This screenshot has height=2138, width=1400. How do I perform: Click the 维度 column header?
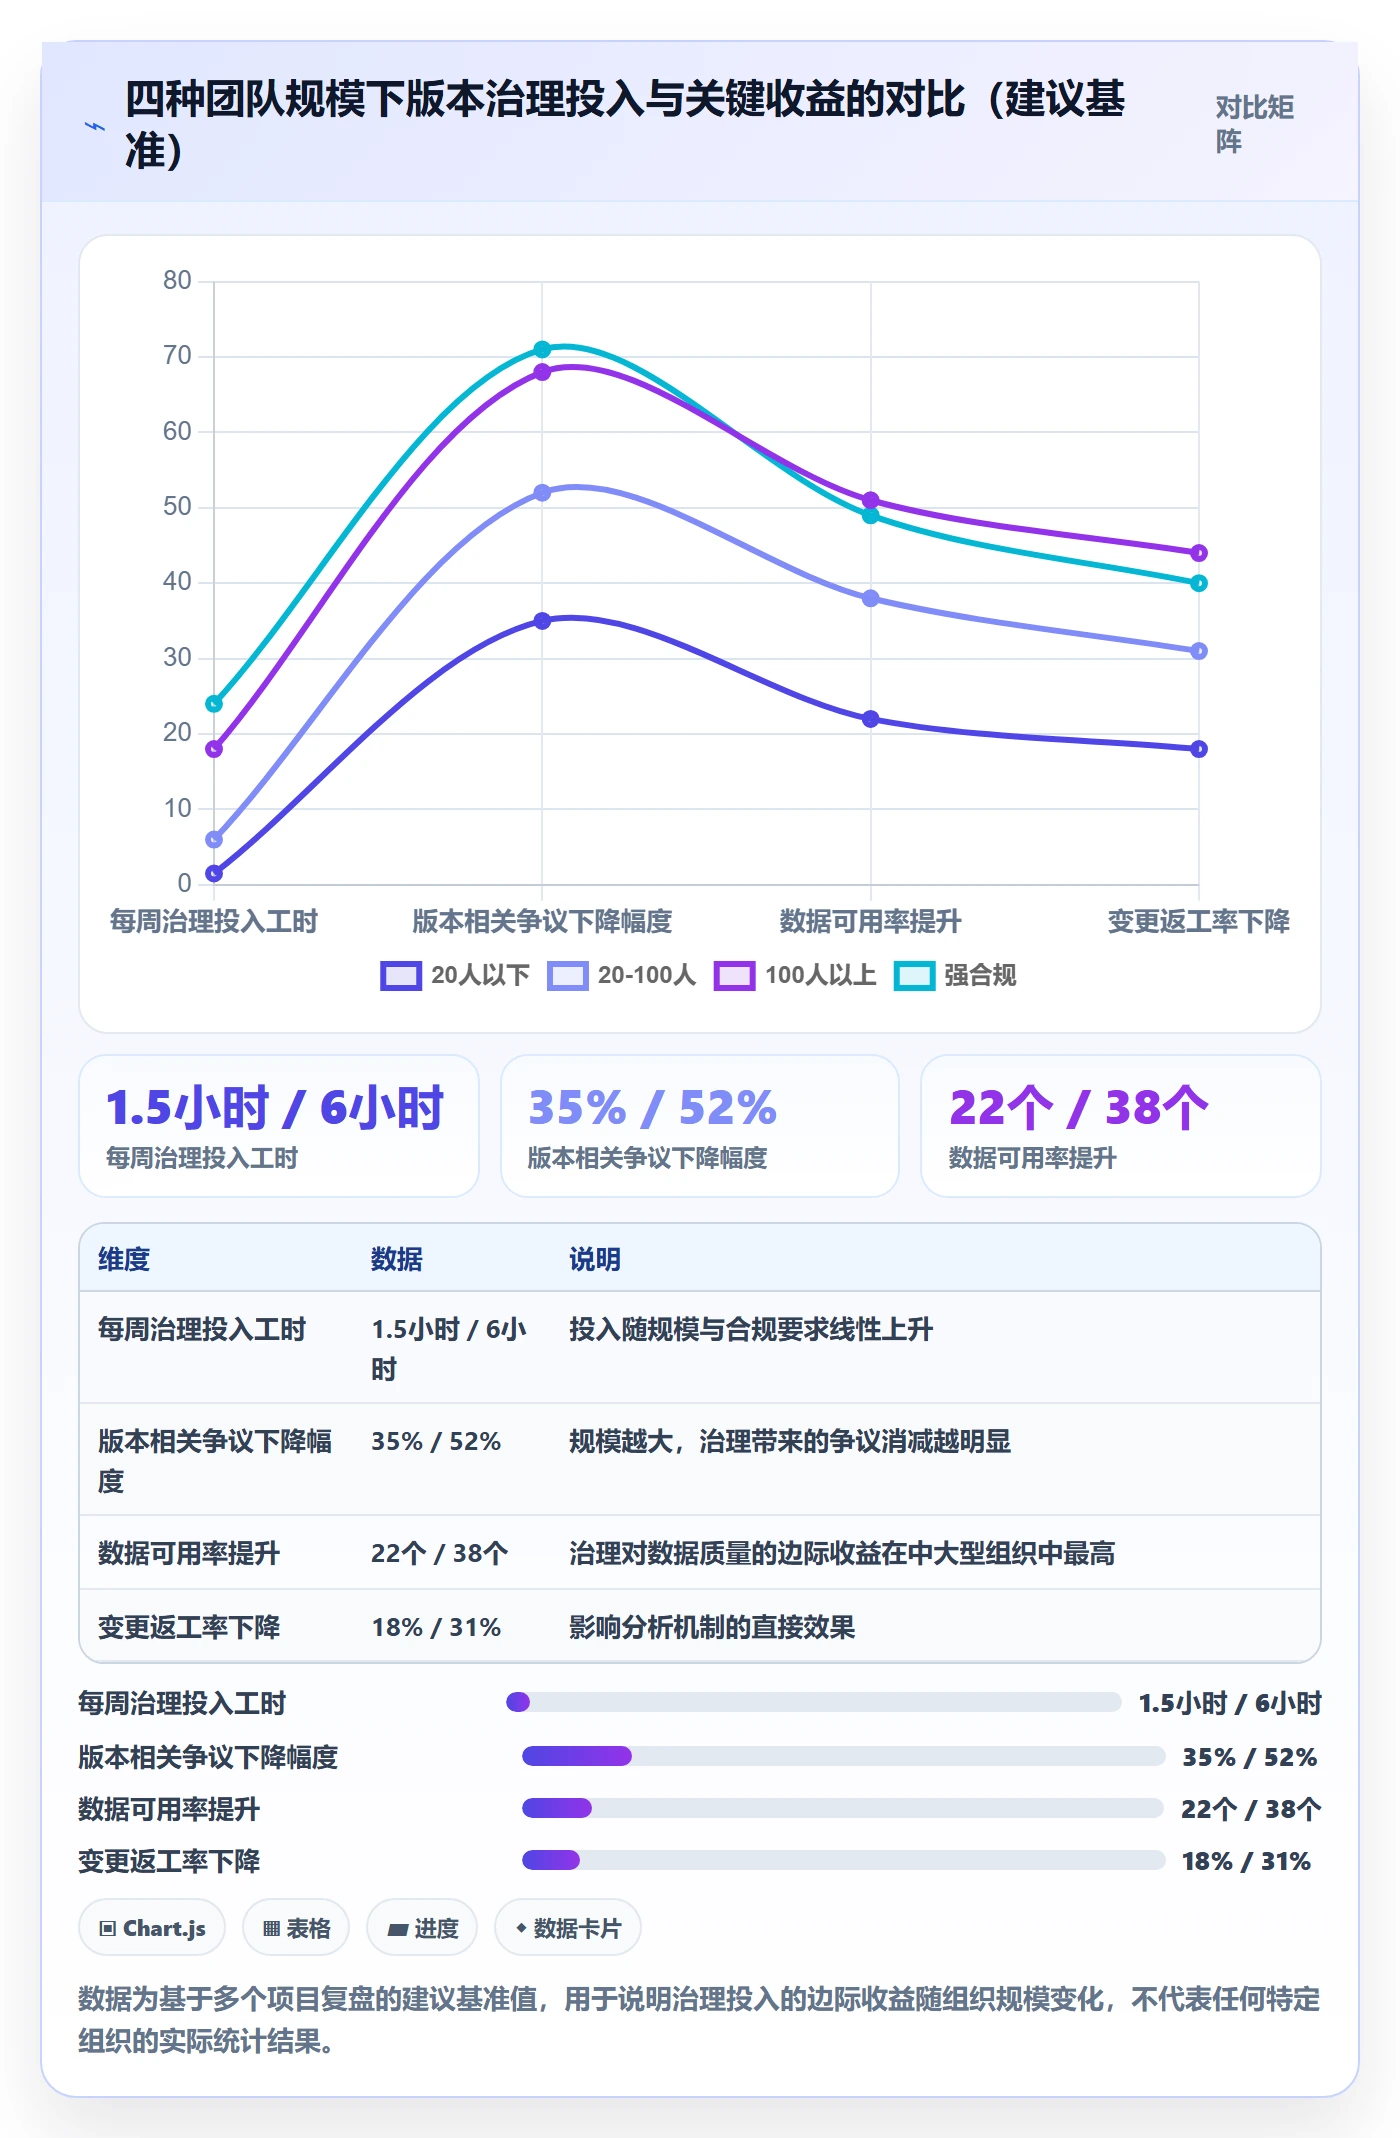124,1259
